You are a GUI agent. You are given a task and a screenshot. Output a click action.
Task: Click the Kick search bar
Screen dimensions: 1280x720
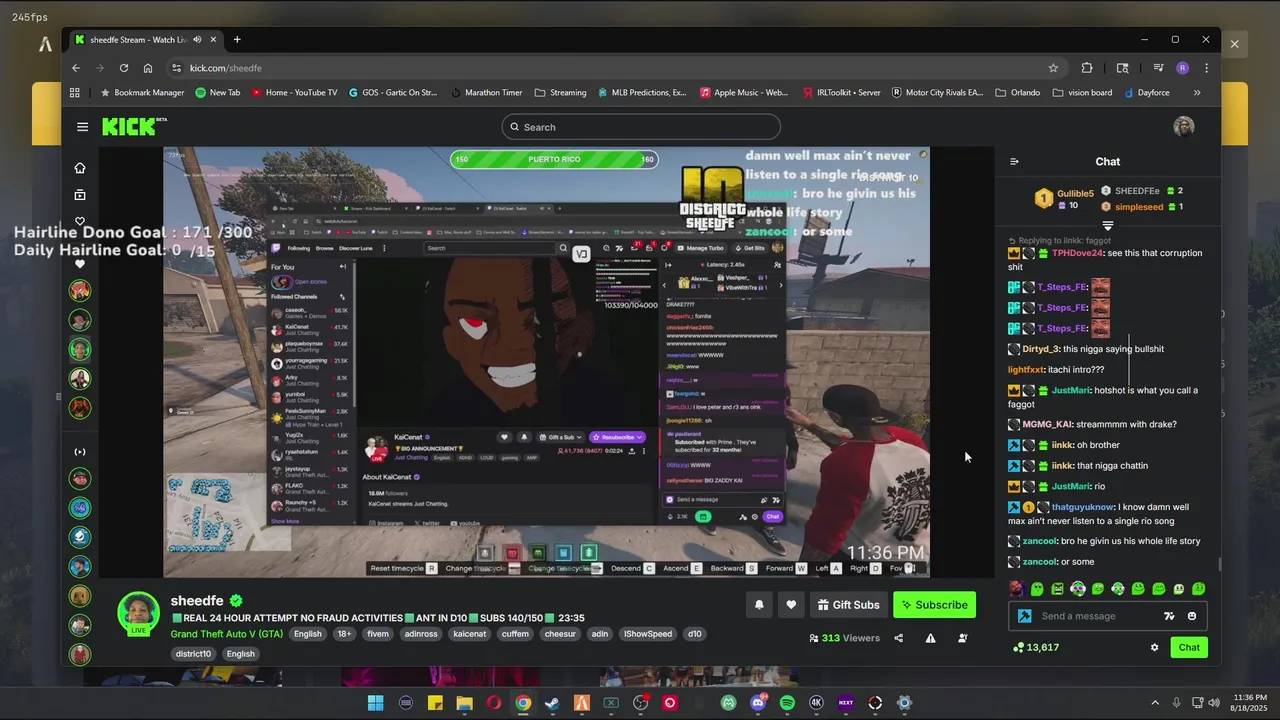click(x=641, y=127)
